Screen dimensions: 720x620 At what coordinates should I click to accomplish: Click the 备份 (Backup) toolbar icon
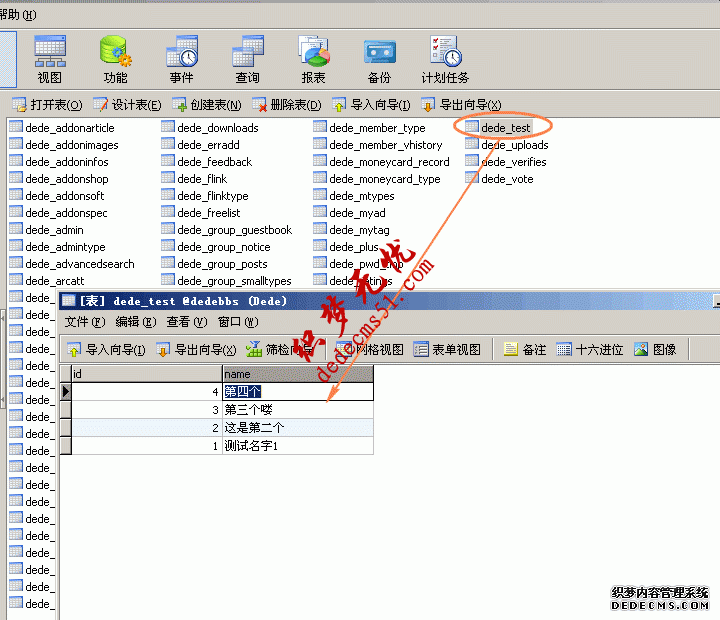379,58
